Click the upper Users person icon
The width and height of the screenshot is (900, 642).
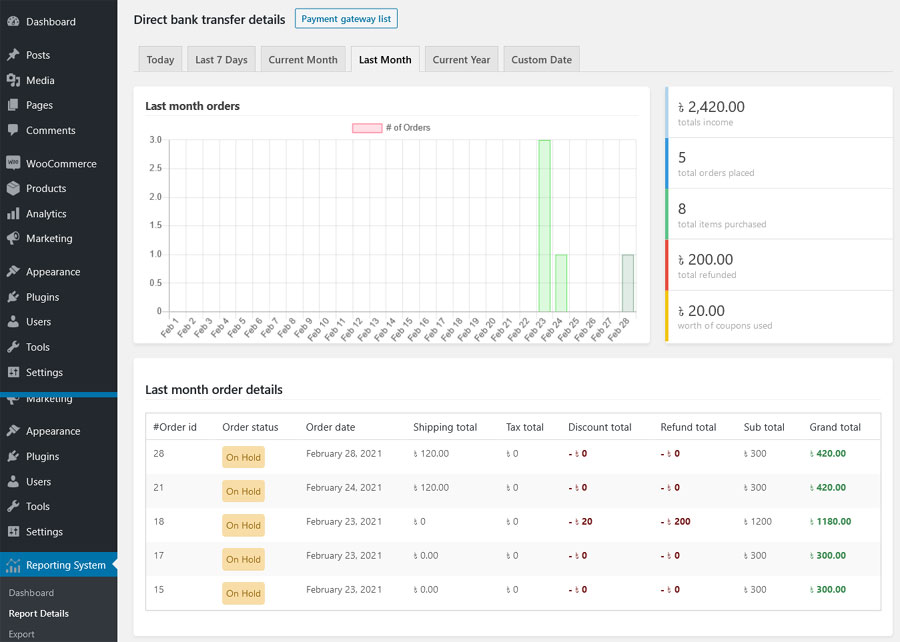pyautogui.click(x=13, y=322)
